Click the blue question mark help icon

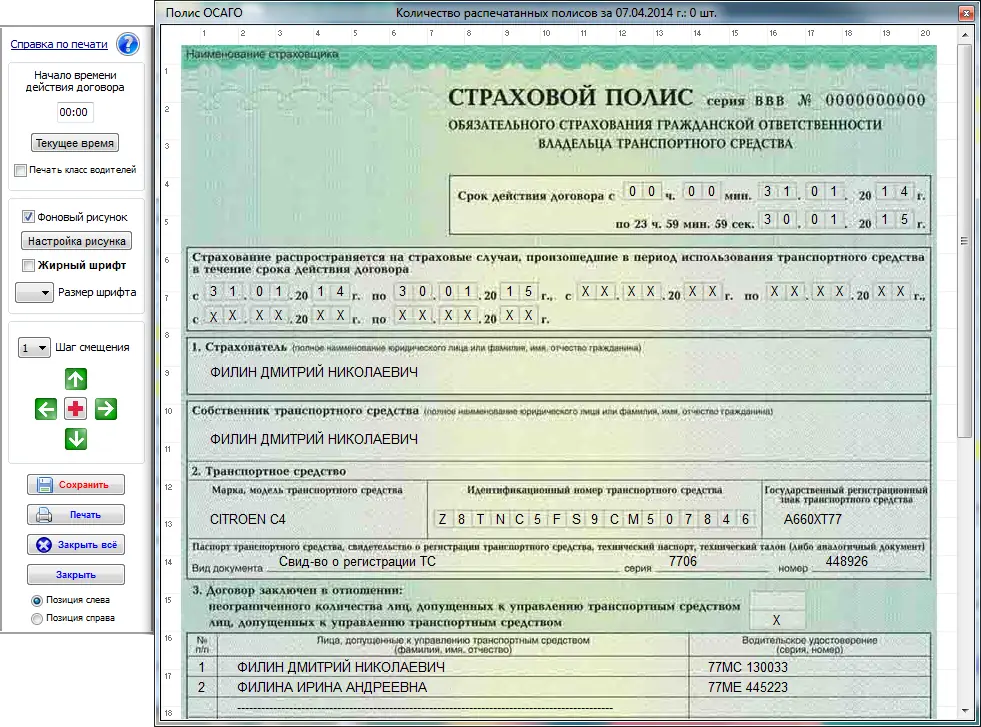point(127,44)
